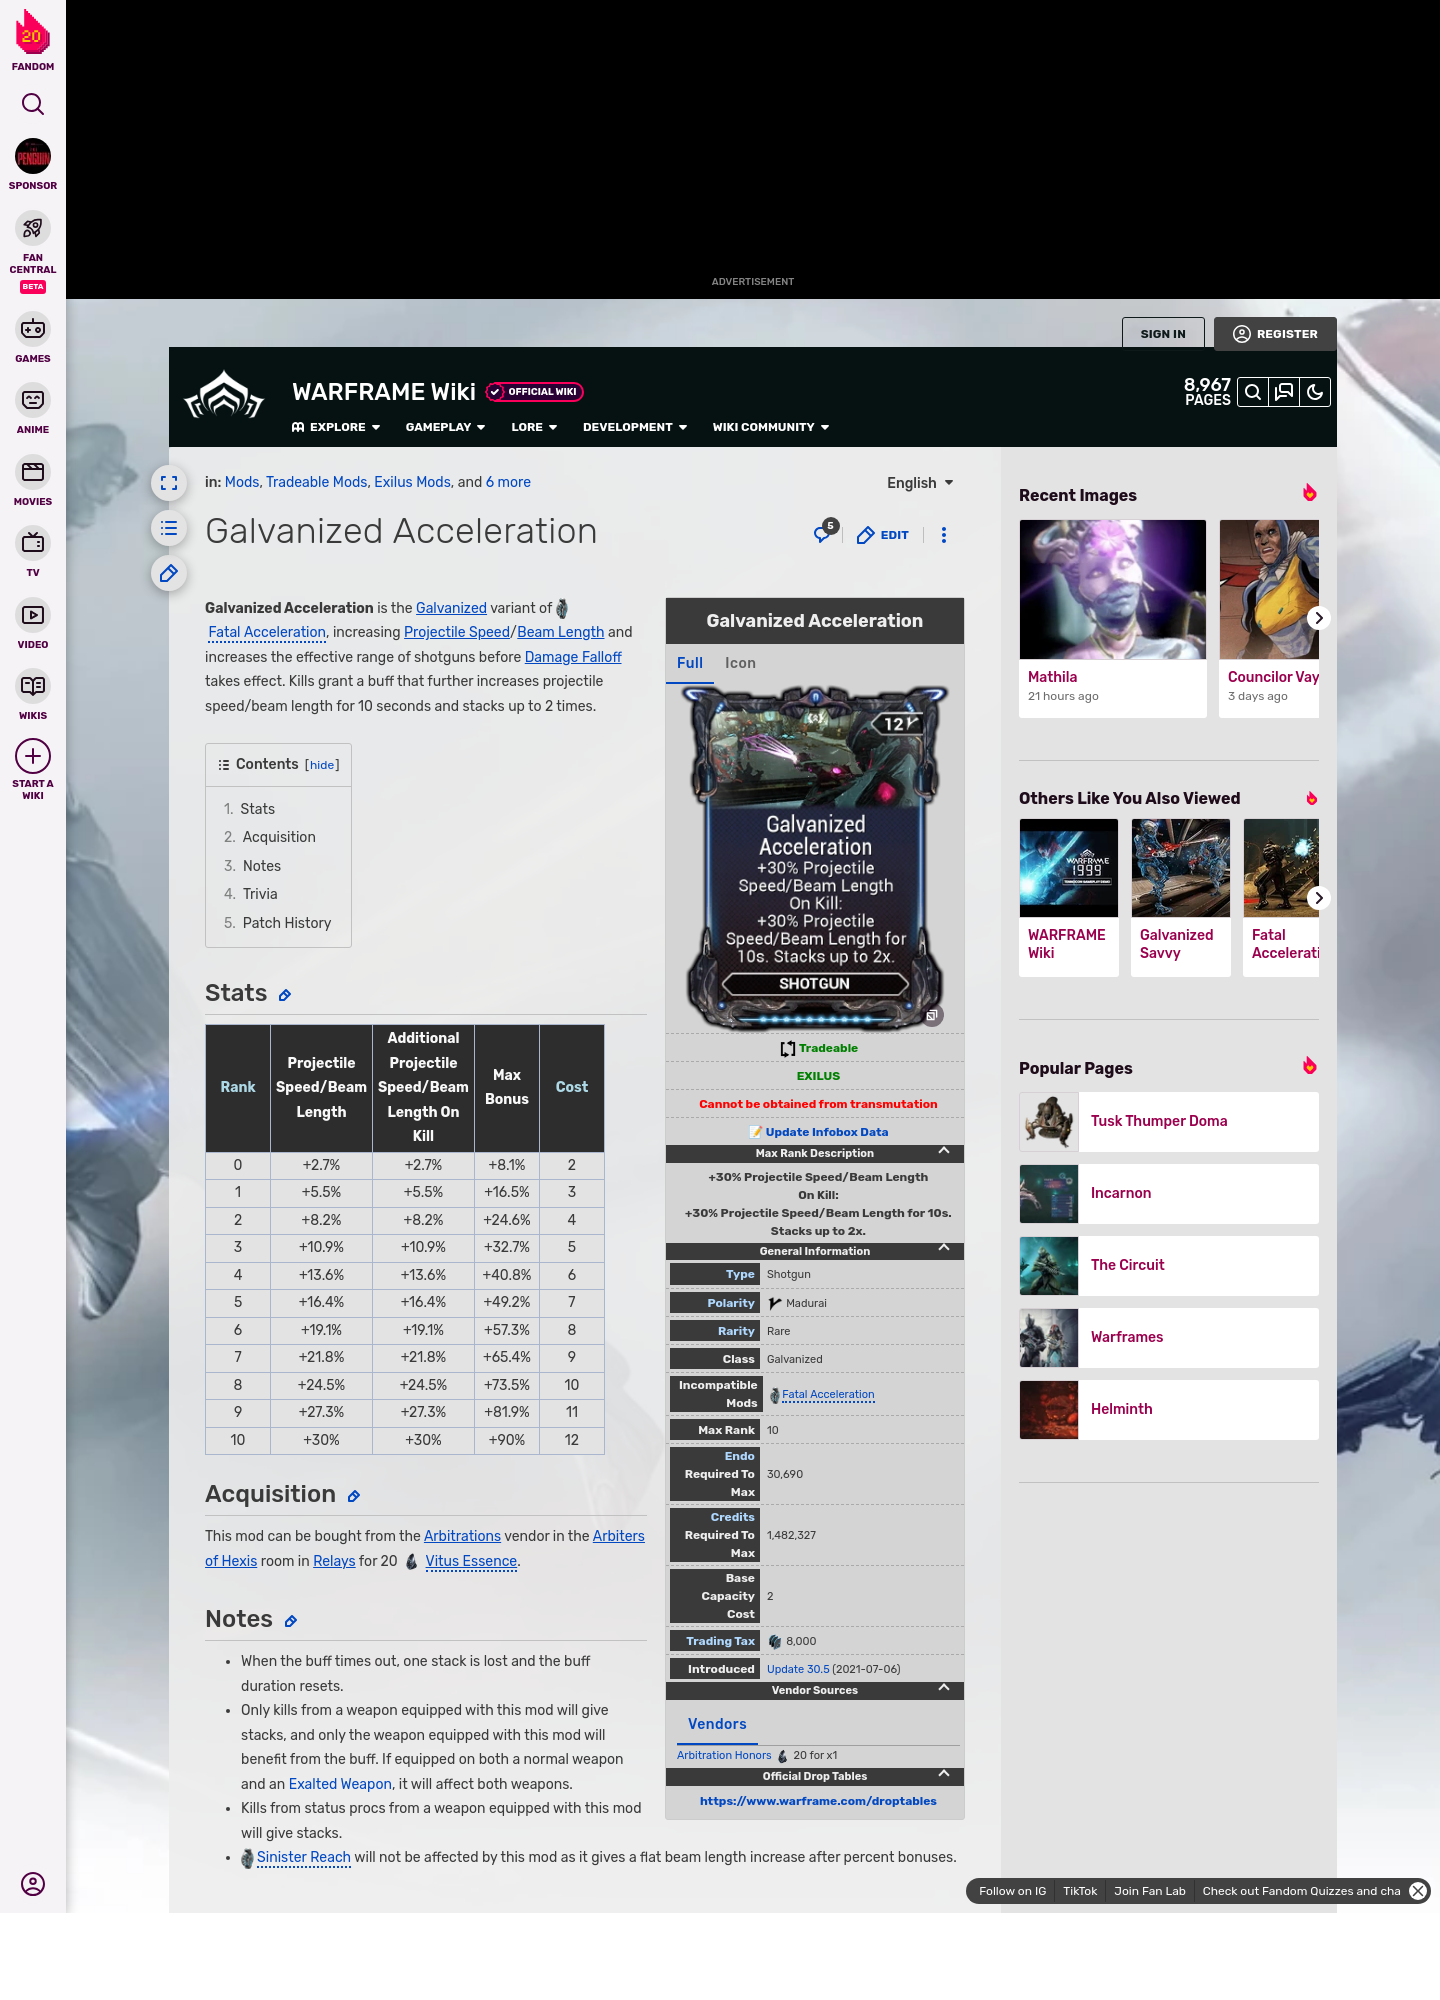Screen dimensions: 1440x2000
Task: Click next arrow in Others Also Viewed
Action: pyautogui.click(x=1318, y=898)
